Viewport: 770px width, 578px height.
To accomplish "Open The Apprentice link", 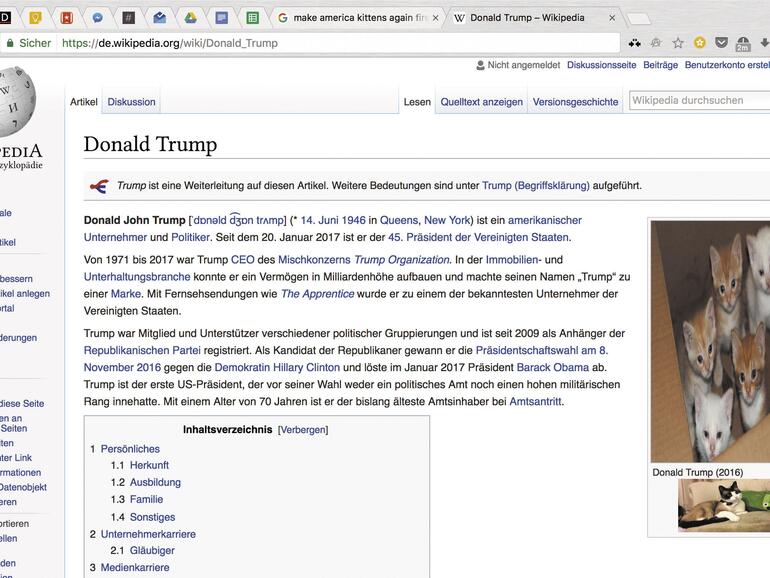I will [x=317, y=294].
